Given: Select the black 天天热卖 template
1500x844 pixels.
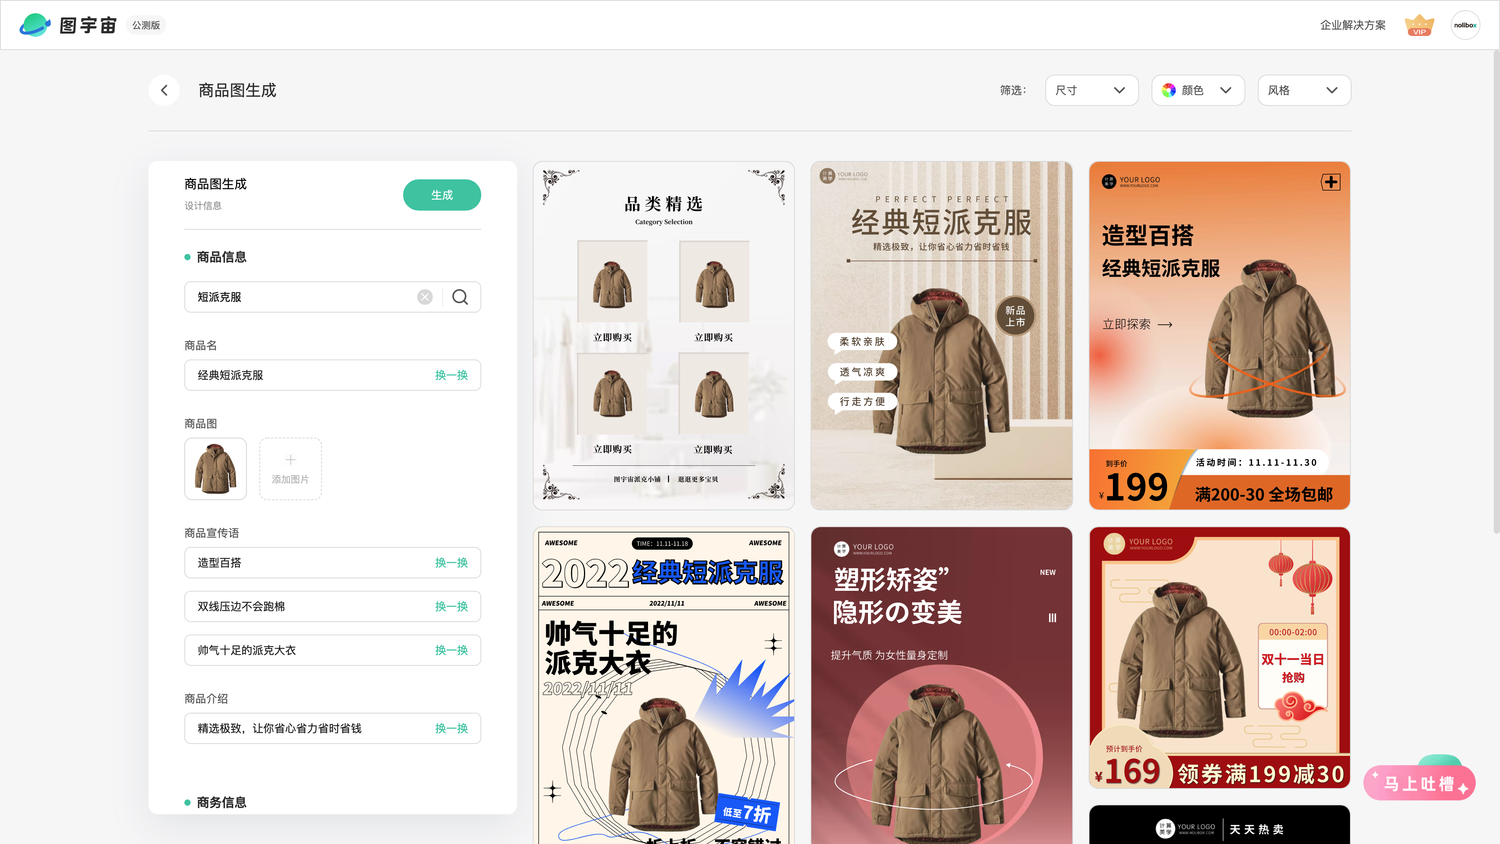Looking at the screenshot, I should pos(1219,825).
